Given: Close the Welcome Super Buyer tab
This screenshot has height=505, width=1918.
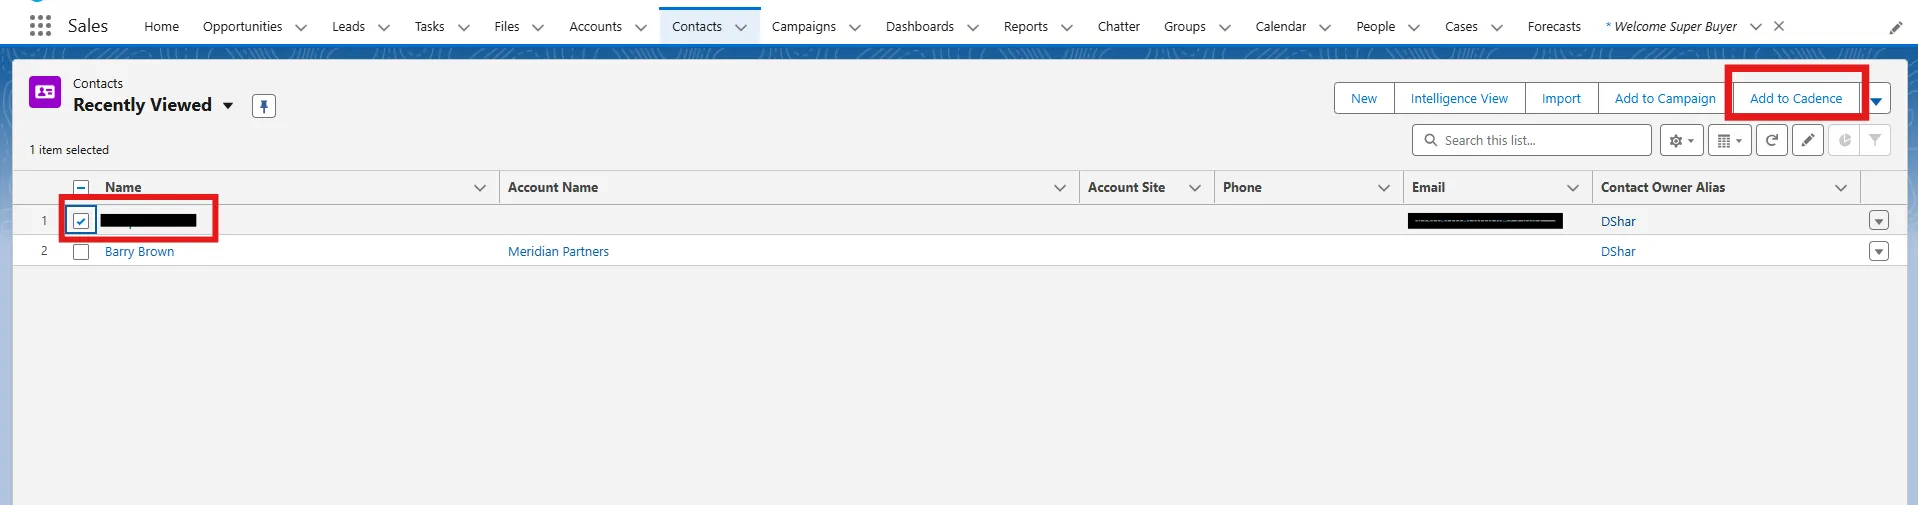Looking at the screenshot, I should pyautogui.click(x=1779, y=26).
